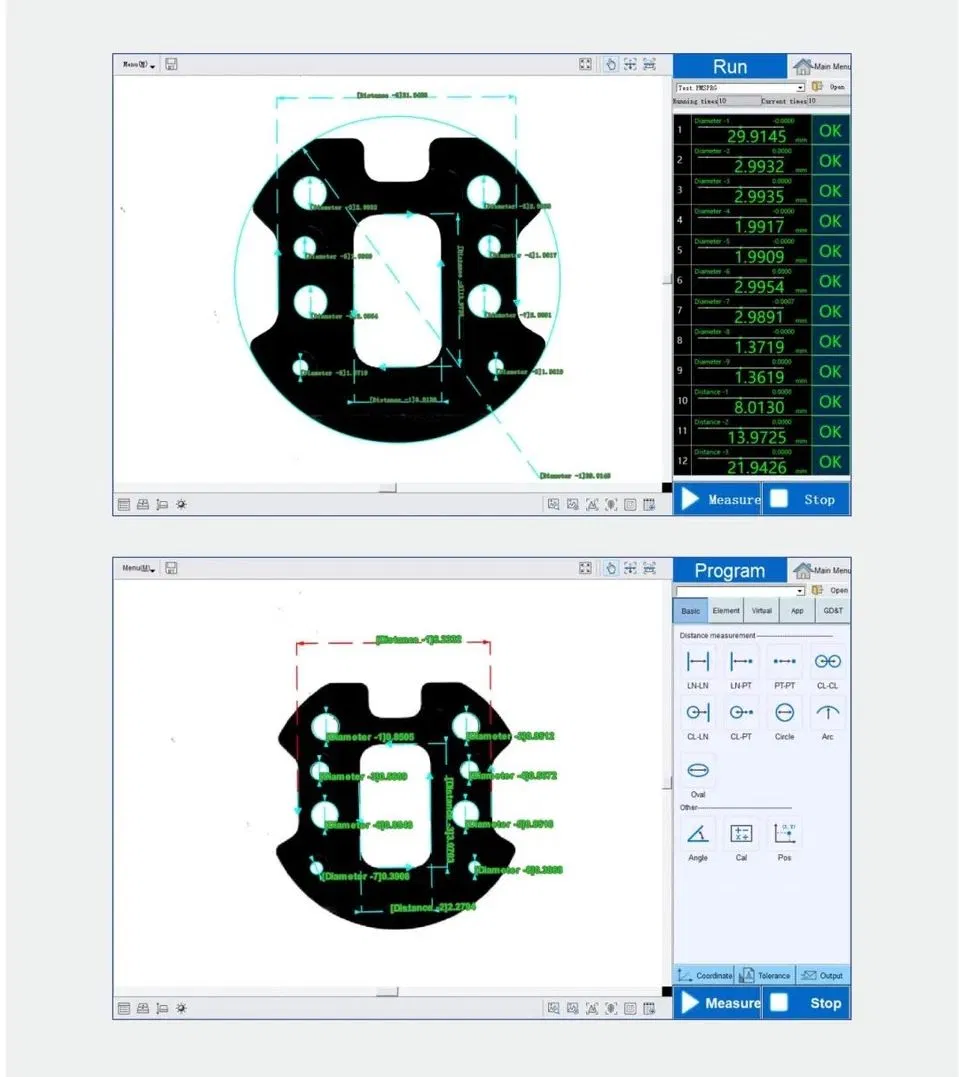Viewport: 959px width, 1077px height.
Task: Toggle fit-to-screen icon in Program window toolbar
Action: click(x=585, y=569)
